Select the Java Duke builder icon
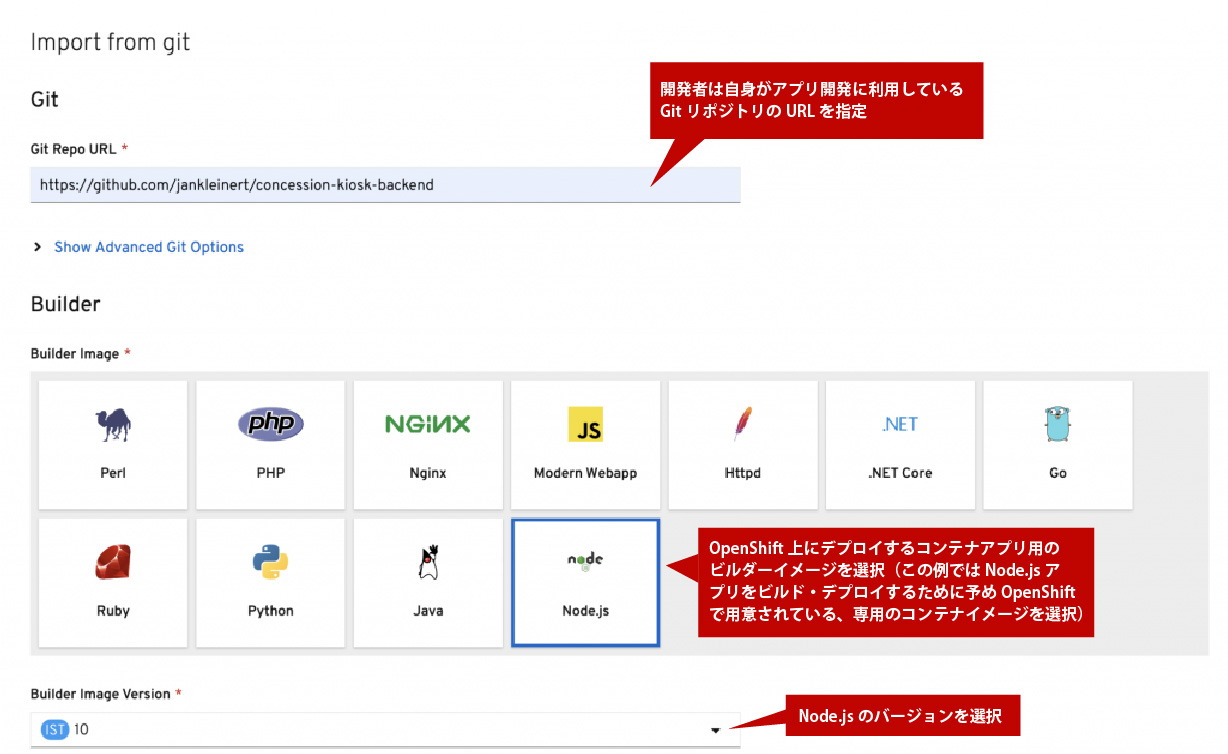Image resolution: width=1228 pixels, height=754 pixels. (428, 563)
